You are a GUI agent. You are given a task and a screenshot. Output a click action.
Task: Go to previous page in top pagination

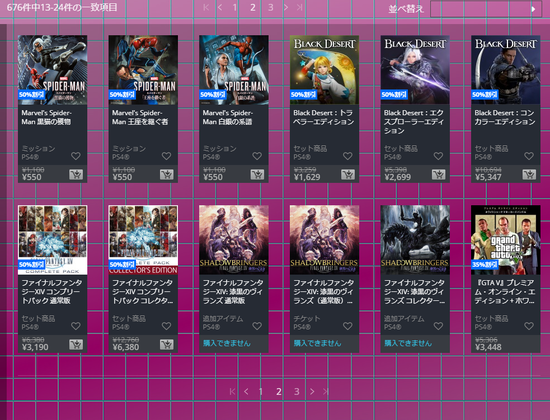220,7
